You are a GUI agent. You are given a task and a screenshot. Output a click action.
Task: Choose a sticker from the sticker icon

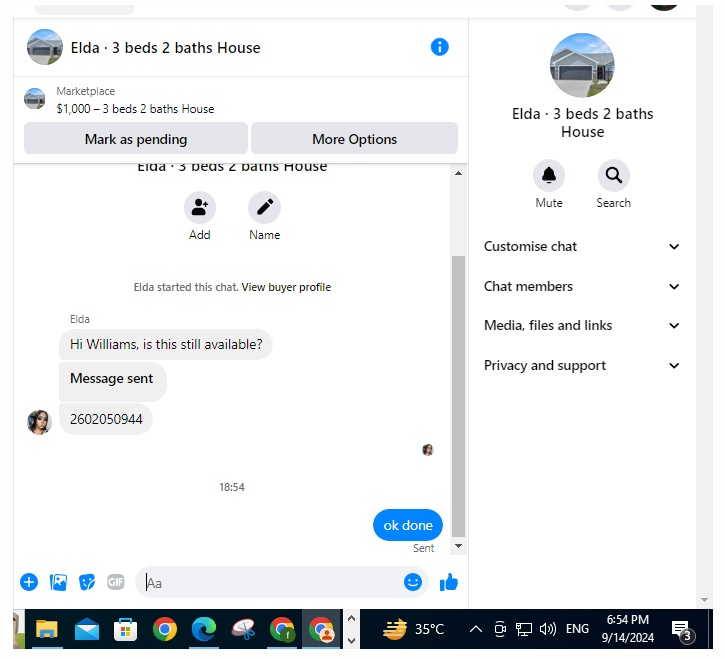(x=87, y=582)
